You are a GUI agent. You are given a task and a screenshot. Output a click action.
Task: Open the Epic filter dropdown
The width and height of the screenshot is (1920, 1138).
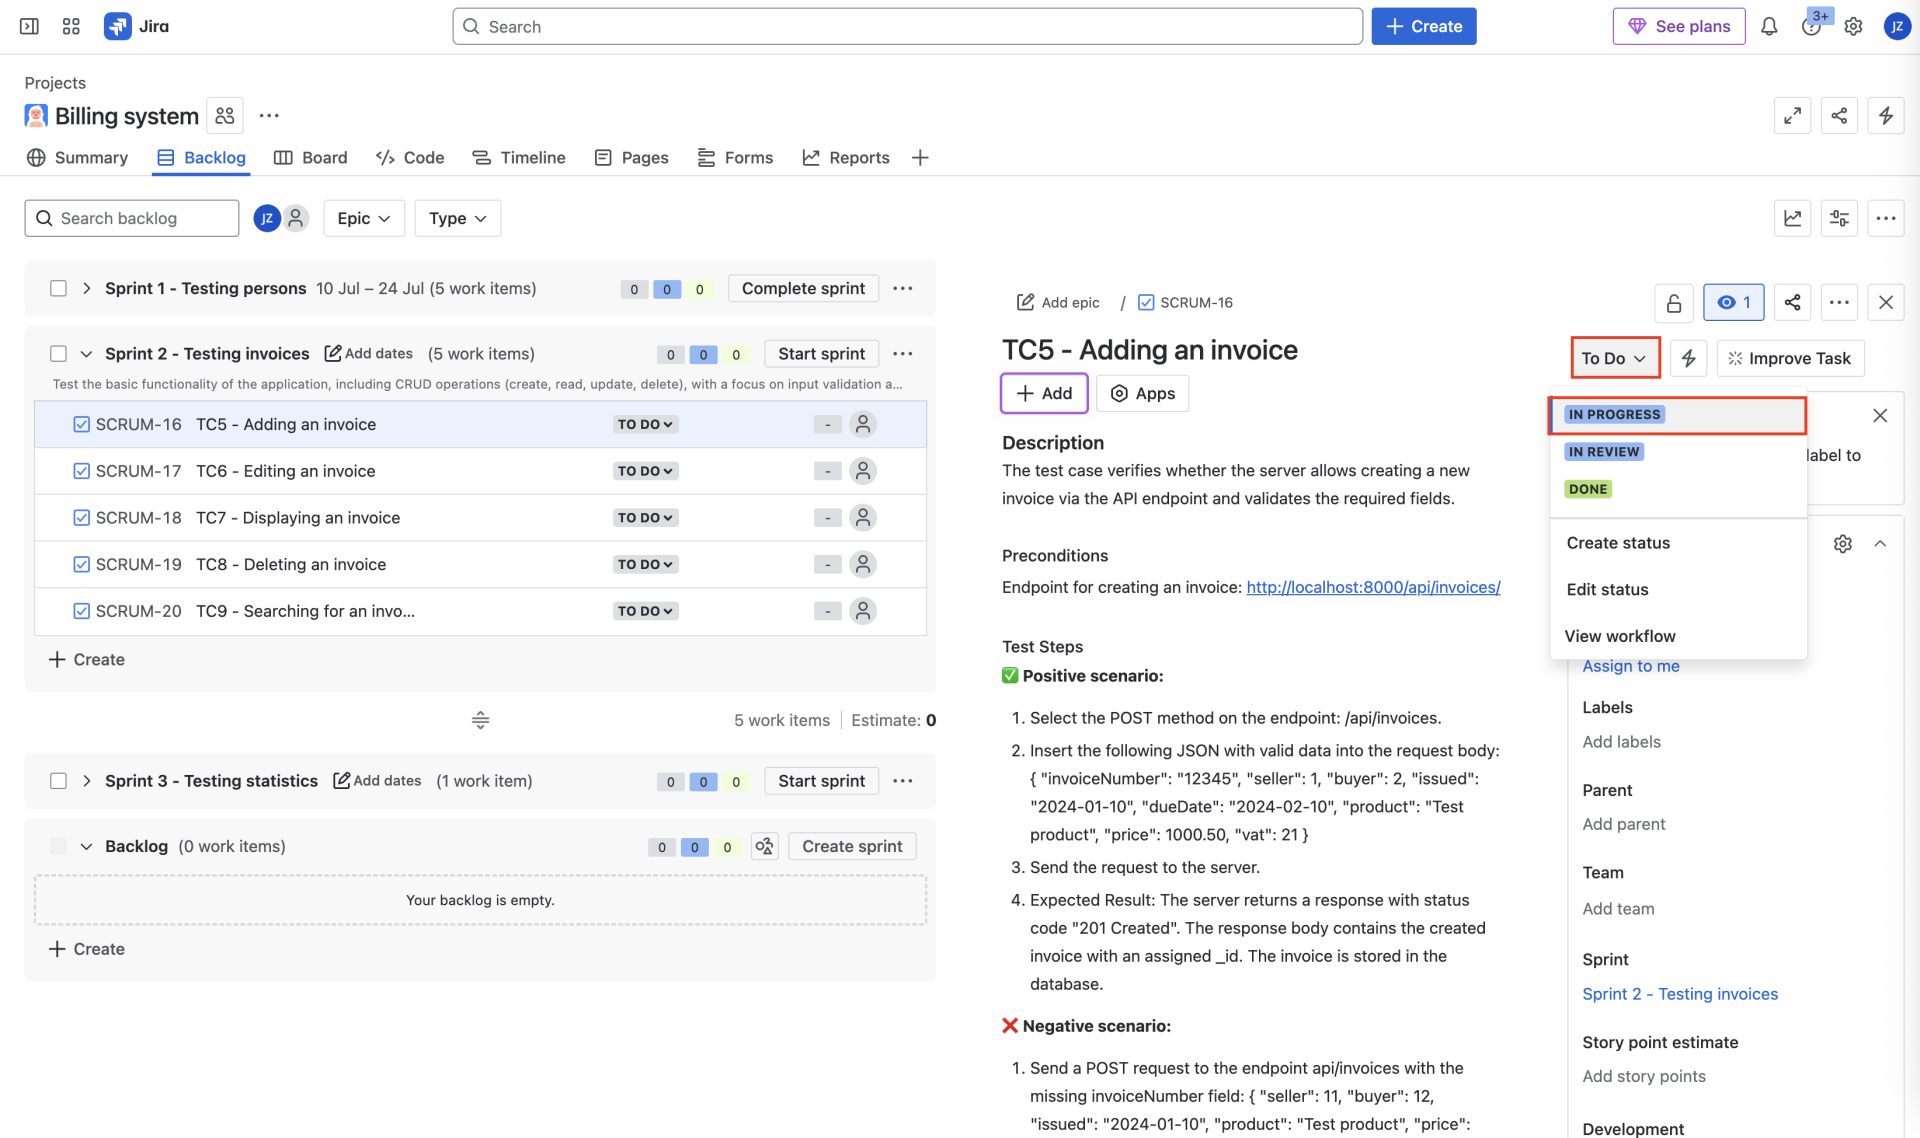pyautogui.click(x=363, y=218)
